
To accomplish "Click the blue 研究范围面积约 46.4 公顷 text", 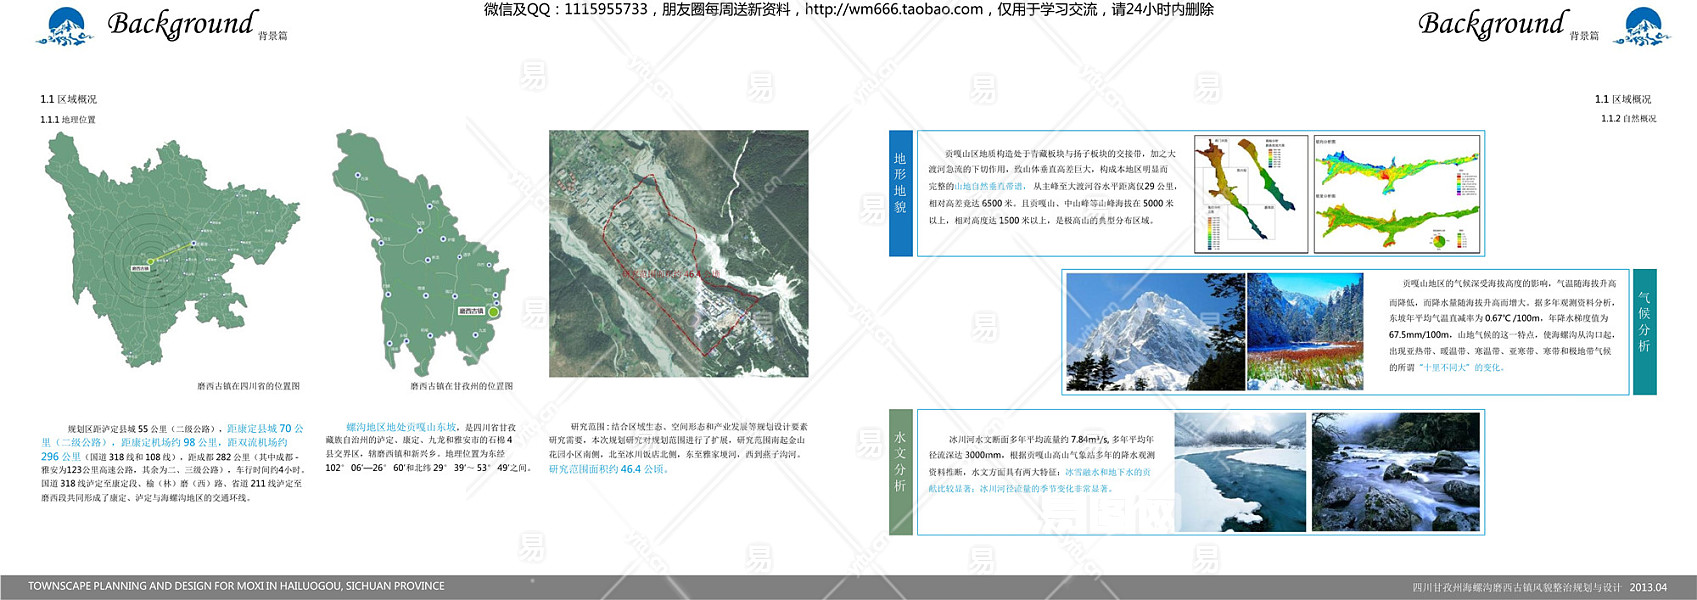I will pos(608,469).
